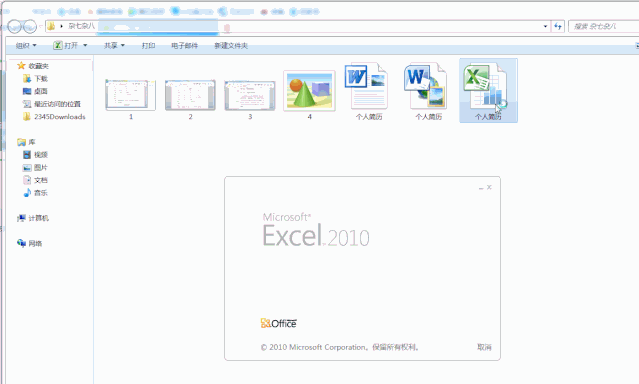Click 打印 in the toolbar
The image size is (639, 384).
pyautogui.click(x=148, y=46)
